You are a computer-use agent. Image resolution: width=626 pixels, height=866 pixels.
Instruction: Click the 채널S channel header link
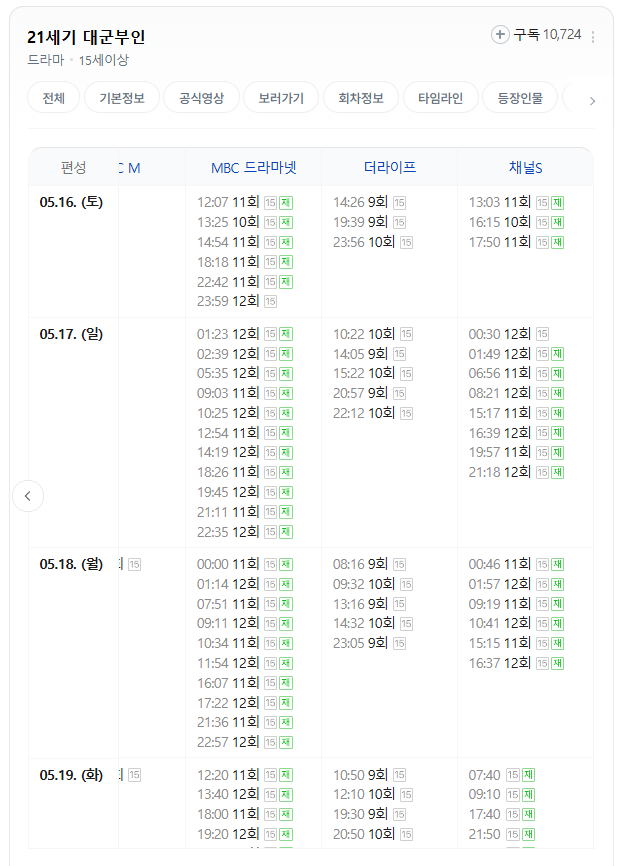pos(525,167)
